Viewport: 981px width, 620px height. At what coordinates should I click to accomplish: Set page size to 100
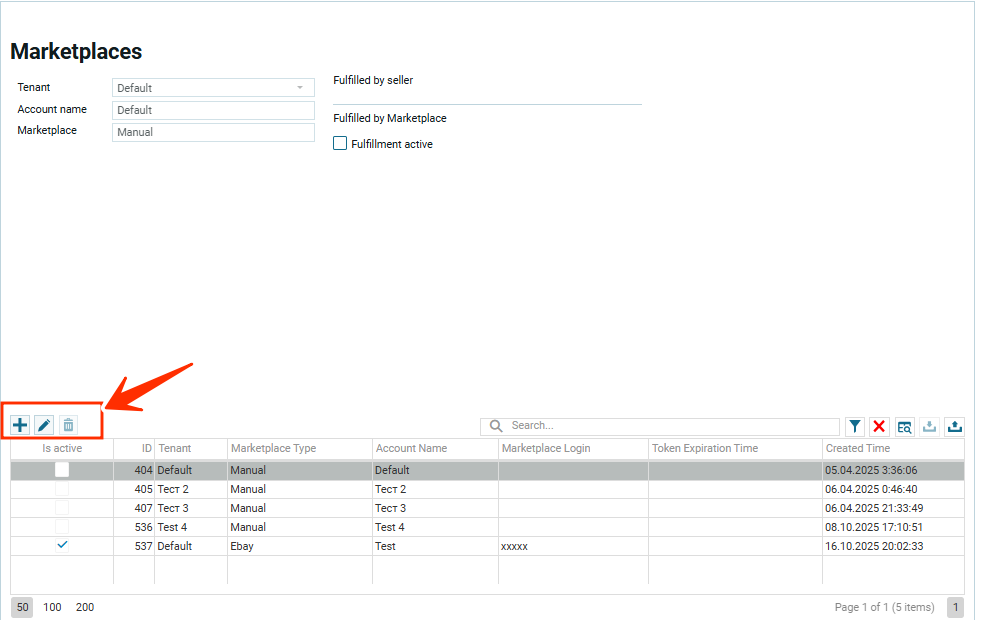(x=52, y=607)
